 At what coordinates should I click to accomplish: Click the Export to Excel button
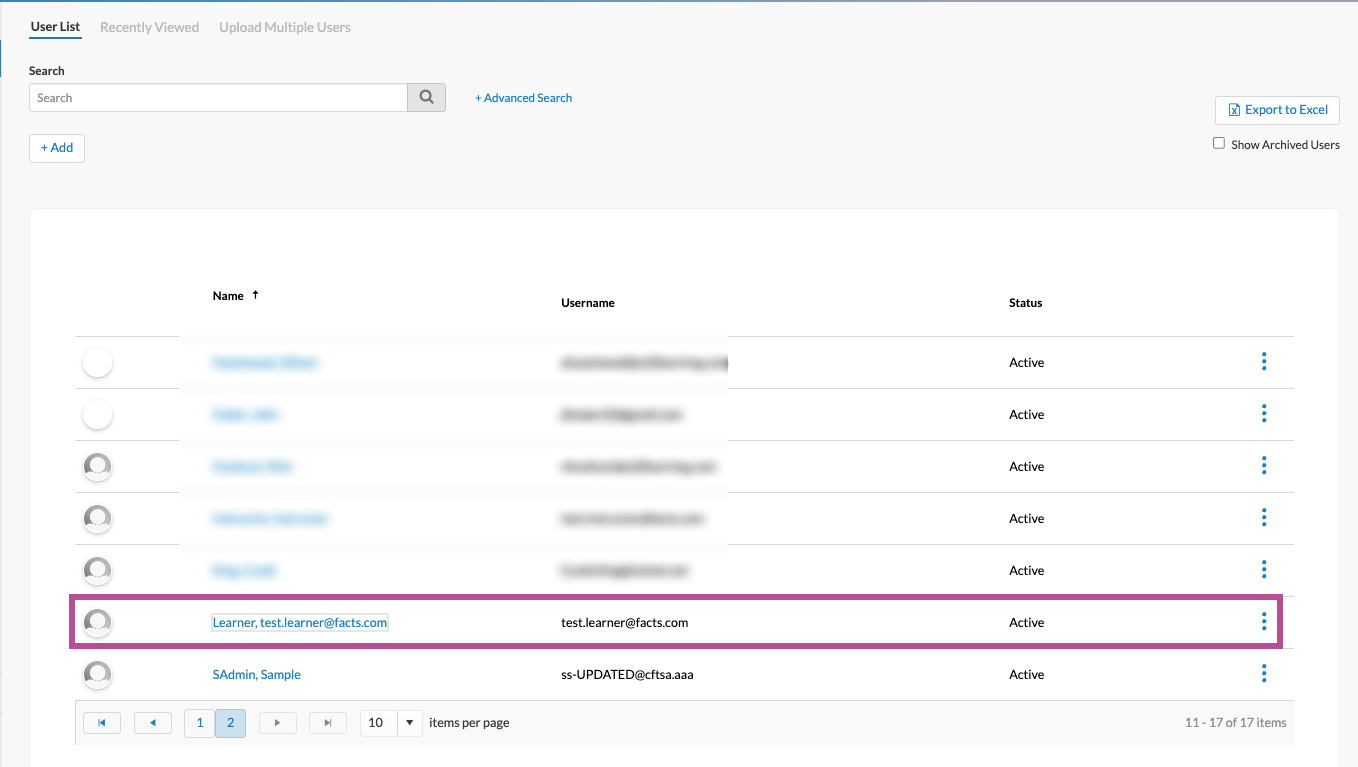pos(1277,110)
